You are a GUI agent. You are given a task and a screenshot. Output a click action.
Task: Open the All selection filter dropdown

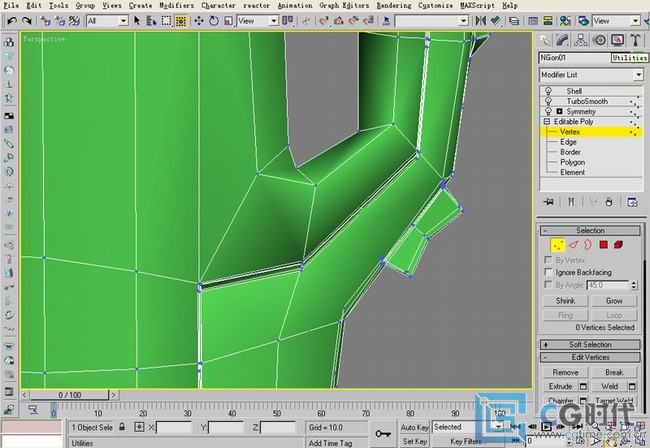[x=123, y=21]
